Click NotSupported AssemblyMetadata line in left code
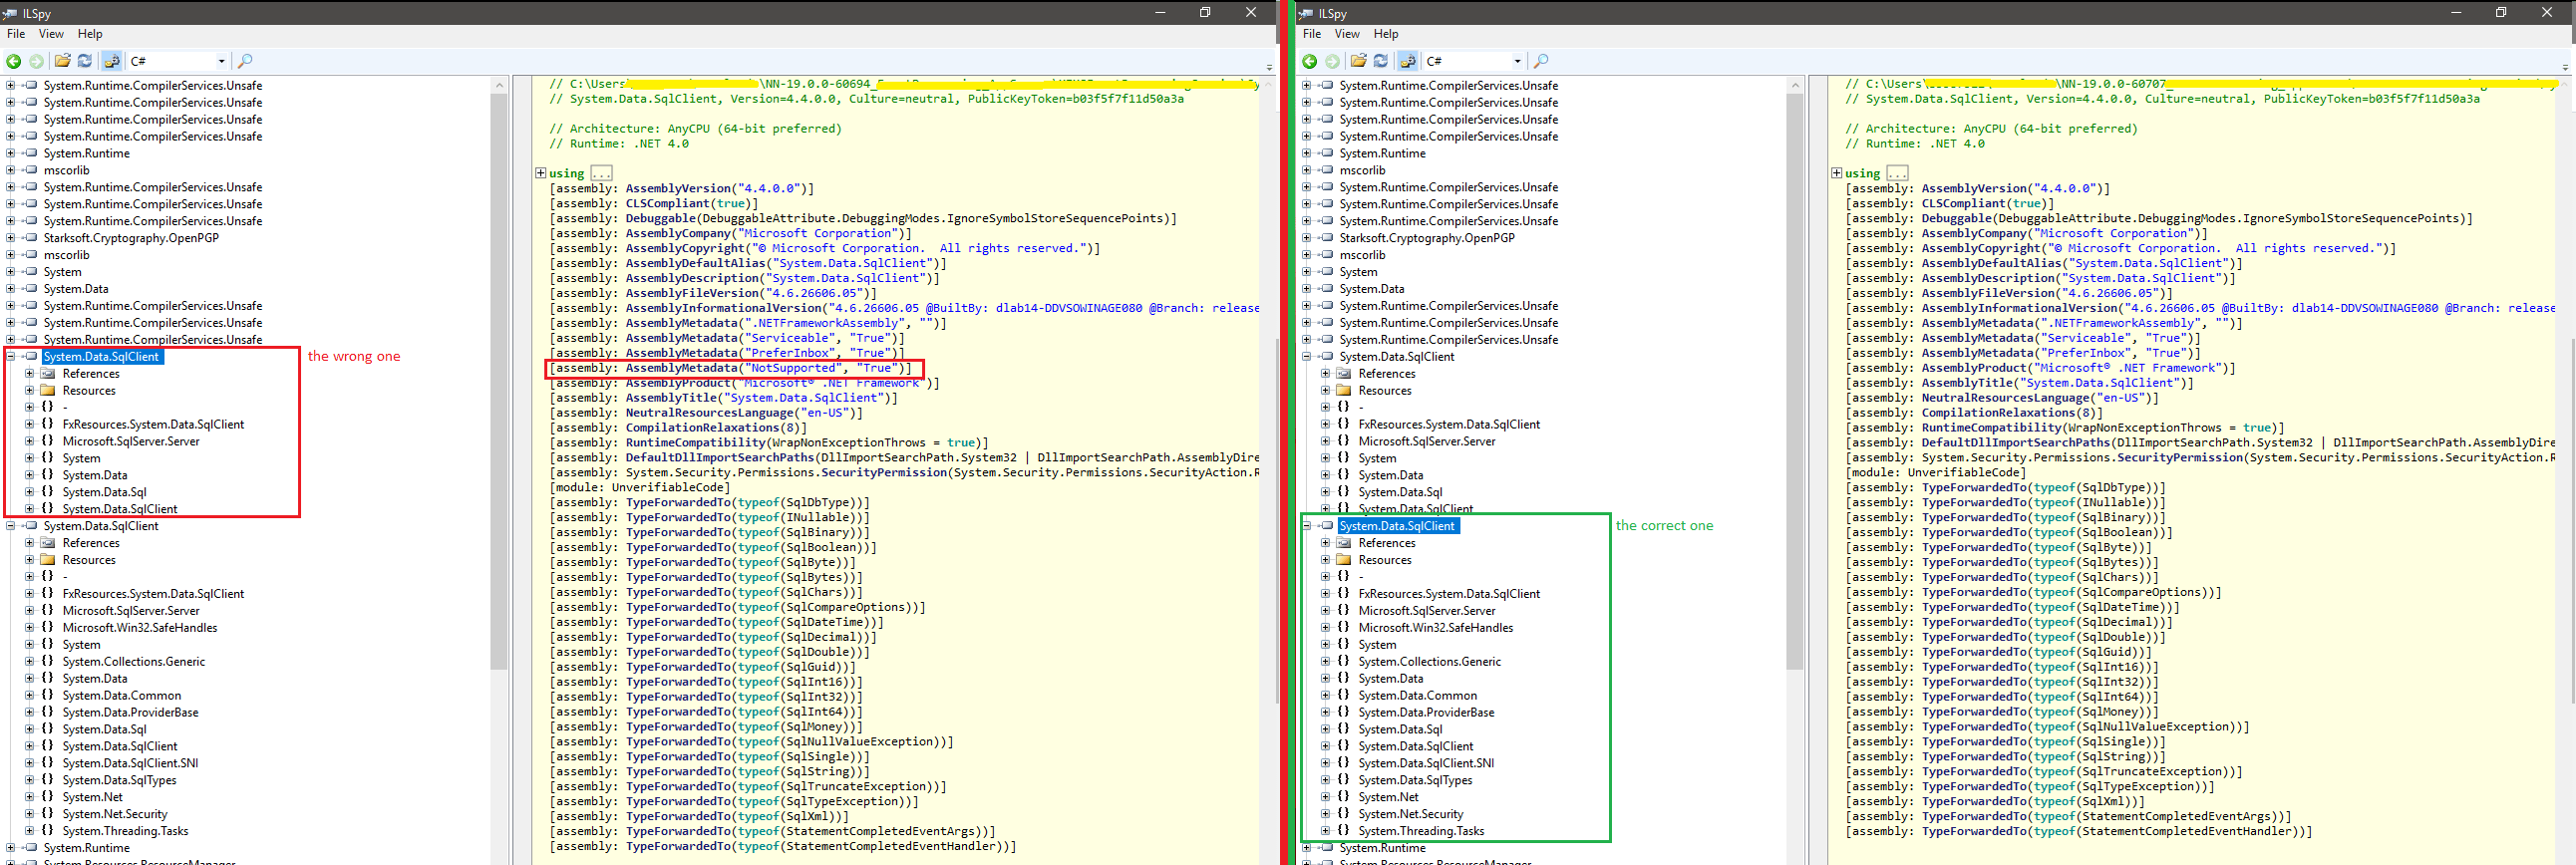2576x865 pixels. click(730, 368)
